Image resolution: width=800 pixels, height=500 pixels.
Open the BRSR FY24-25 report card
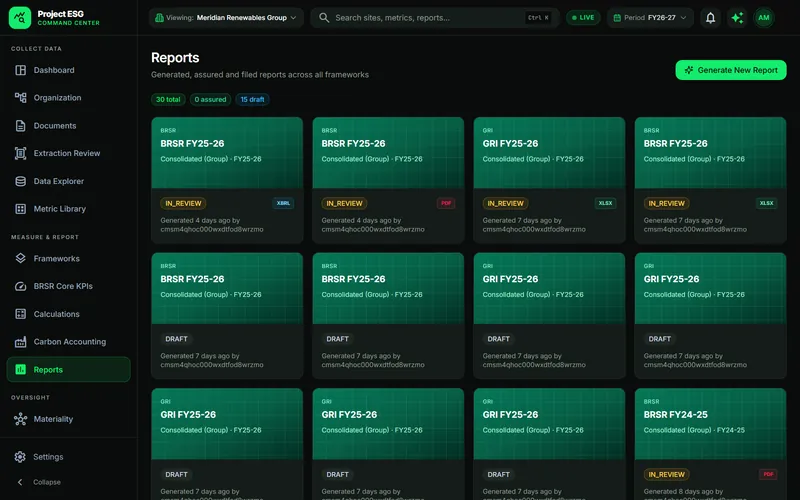click(x=710, y=444)
